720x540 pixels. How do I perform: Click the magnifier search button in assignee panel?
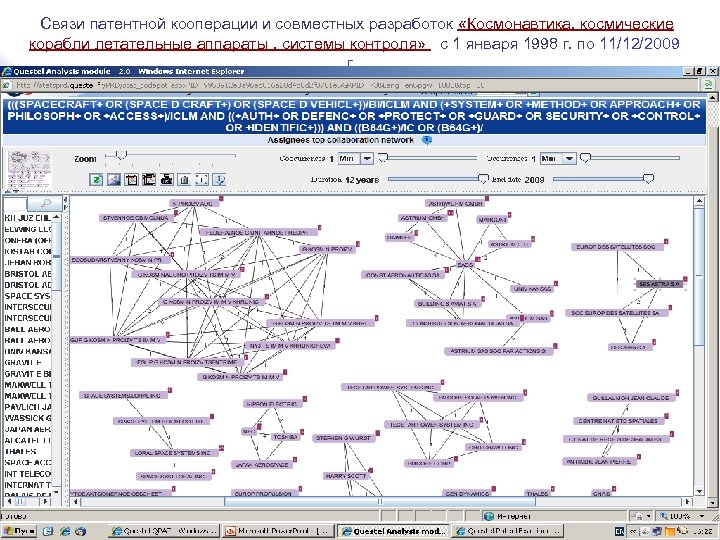click(45, 202)
